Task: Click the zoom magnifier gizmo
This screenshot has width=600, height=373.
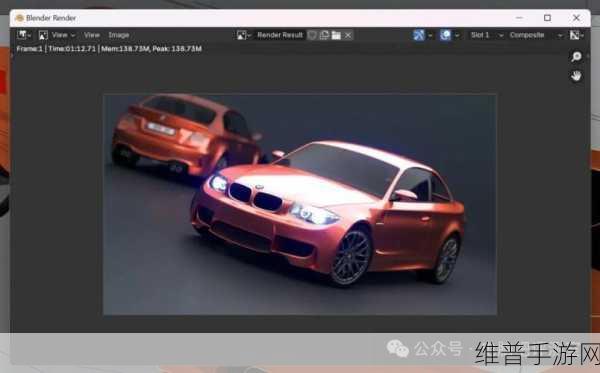Action: 576,57
